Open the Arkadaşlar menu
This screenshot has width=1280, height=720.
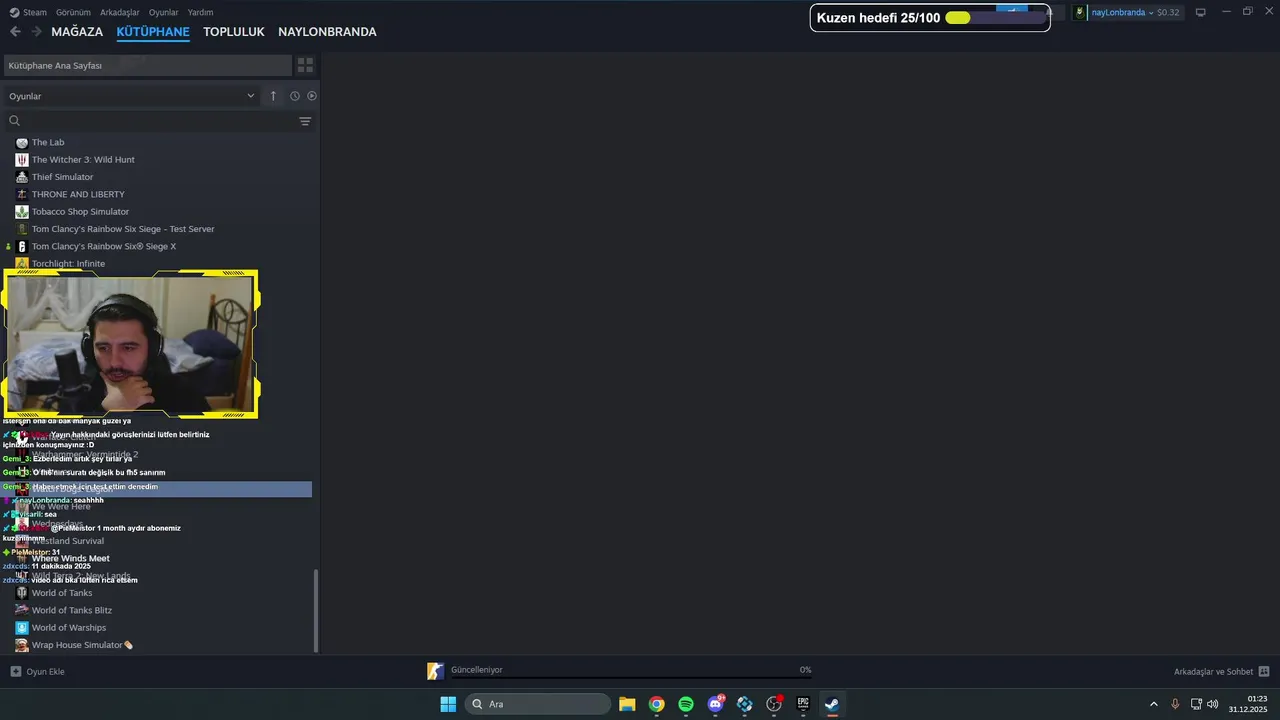(x=120, y=12)
